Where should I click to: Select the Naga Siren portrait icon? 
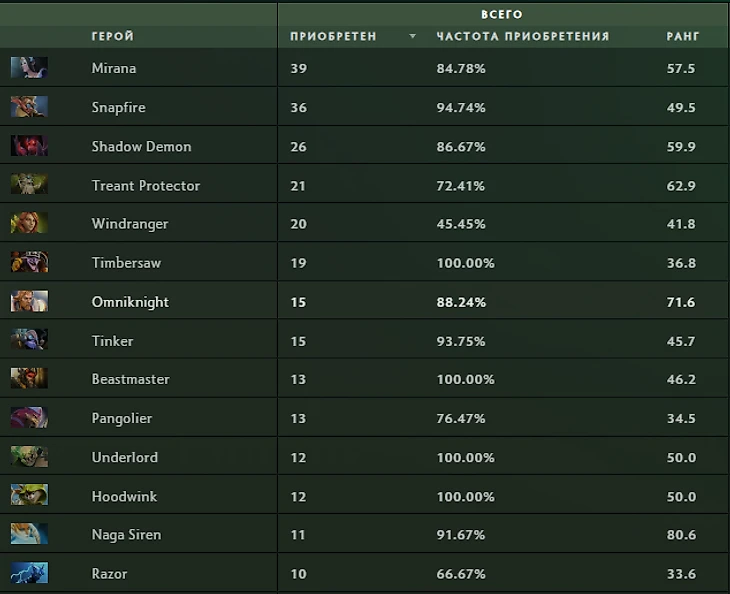(29, 535)
